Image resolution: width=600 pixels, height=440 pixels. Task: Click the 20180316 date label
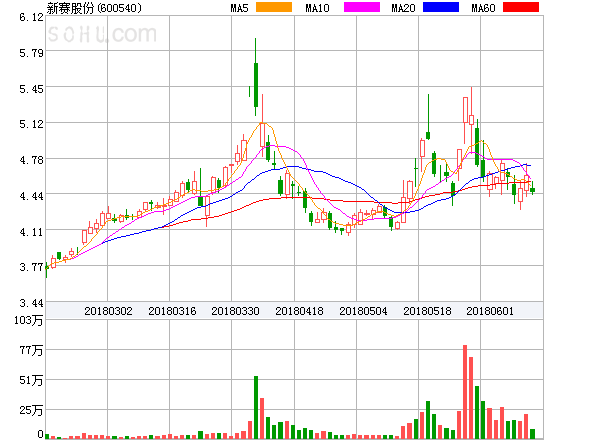pos(172,311)
